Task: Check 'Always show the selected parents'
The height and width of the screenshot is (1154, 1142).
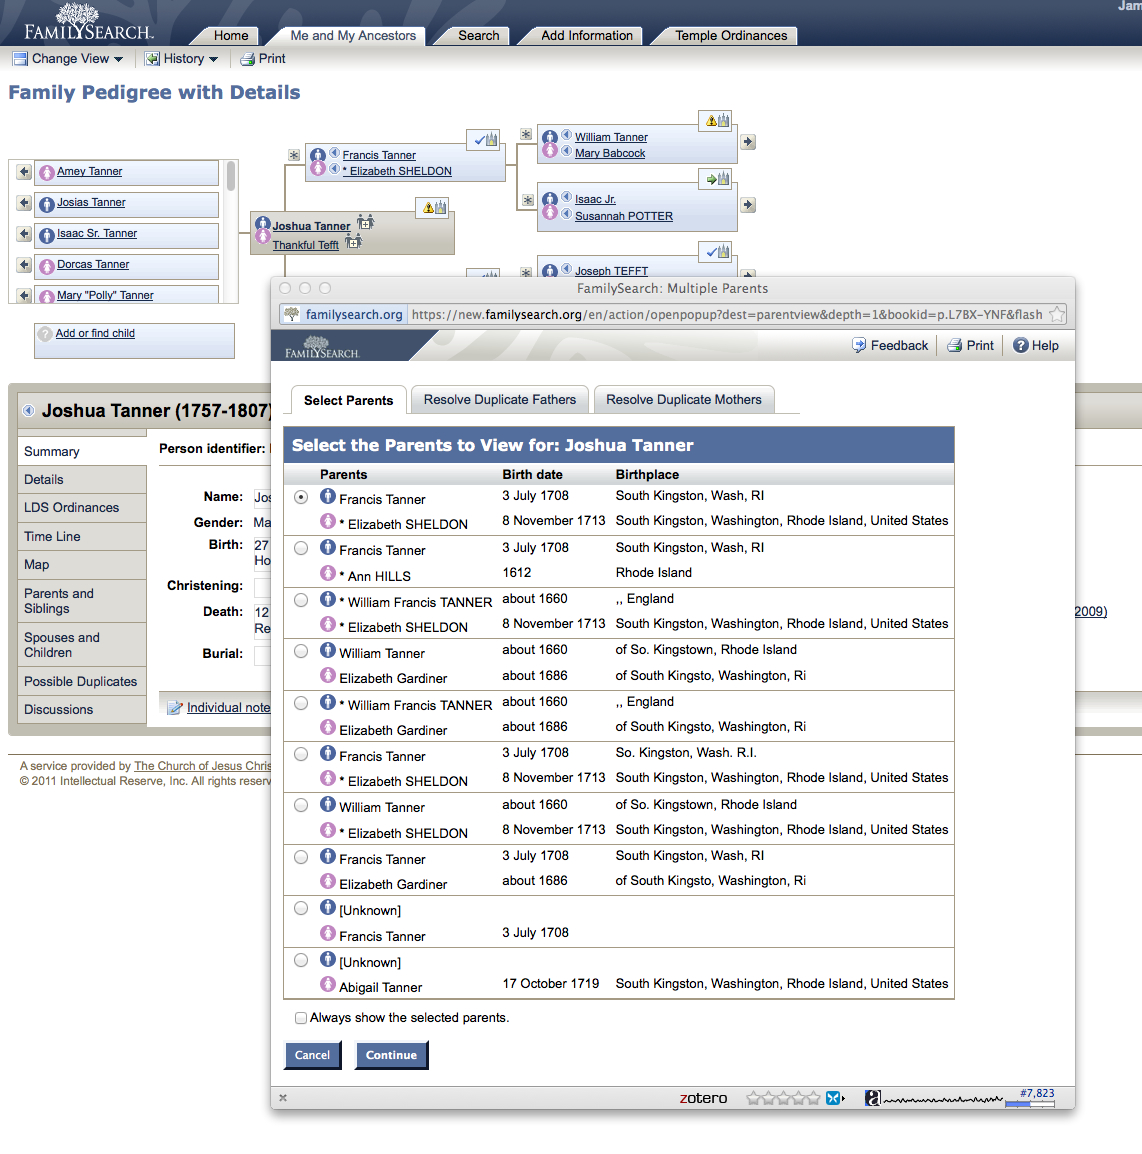Action: (301, 1017)
